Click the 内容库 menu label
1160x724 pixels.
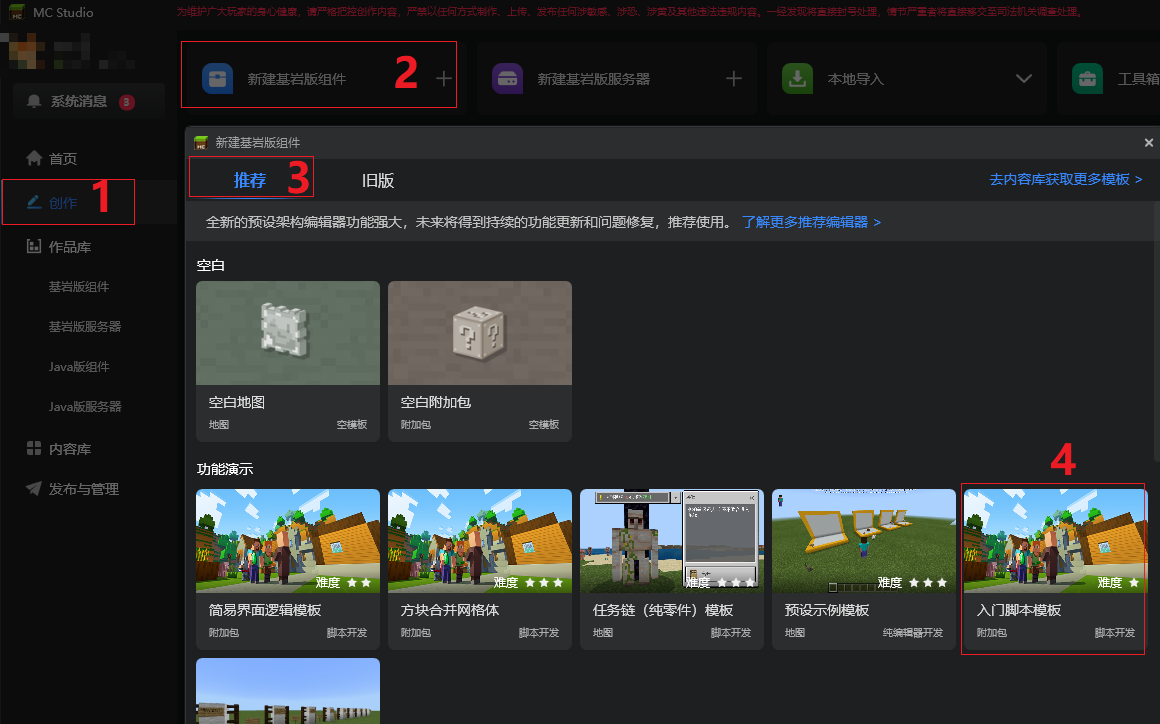coord(70,449)
